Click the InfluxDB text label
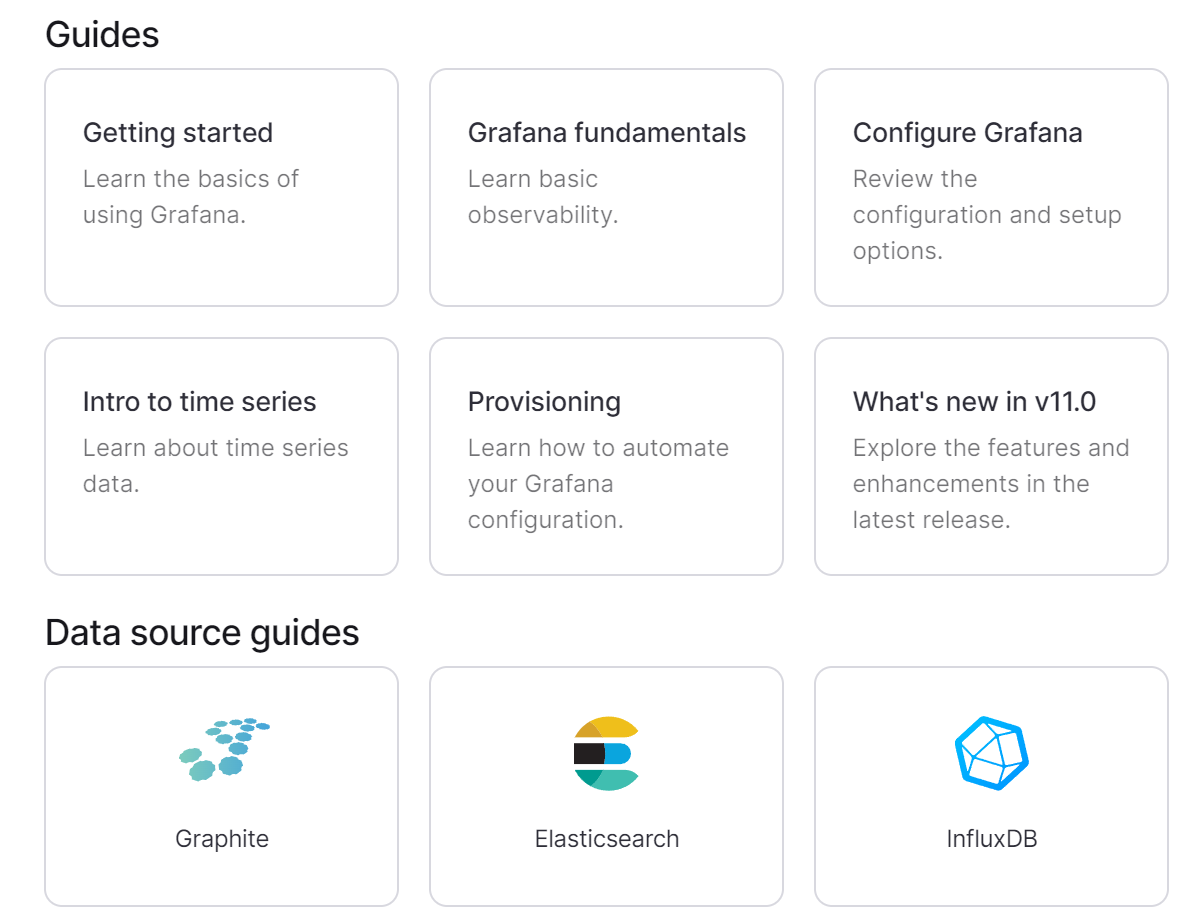This screenshot has width=1203, height=920. coord(992,838)
